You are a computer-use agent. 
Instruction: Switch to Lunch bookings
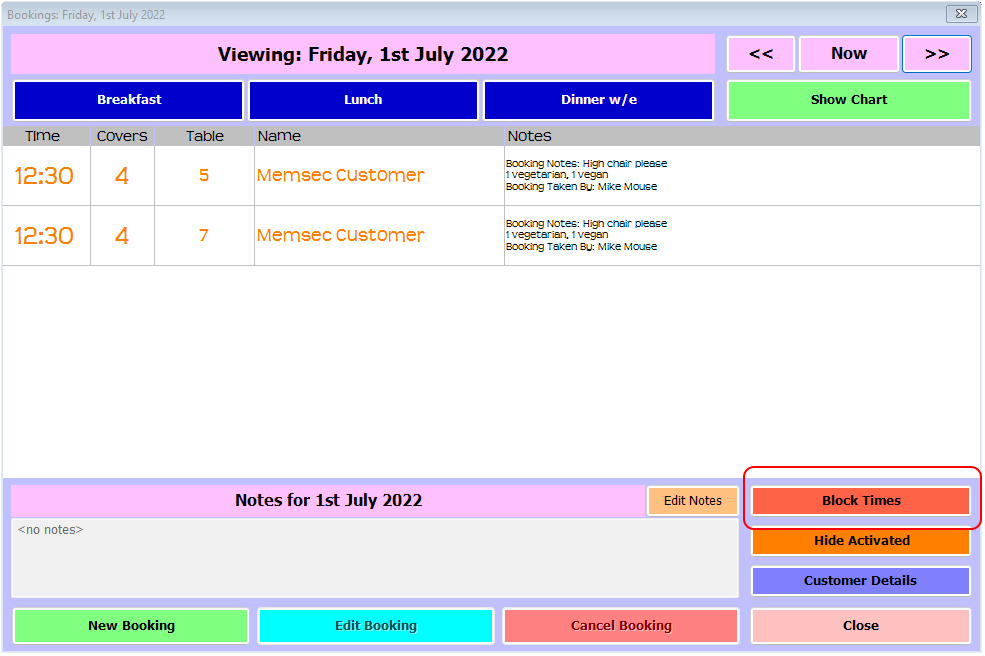[x=363, y=100]
